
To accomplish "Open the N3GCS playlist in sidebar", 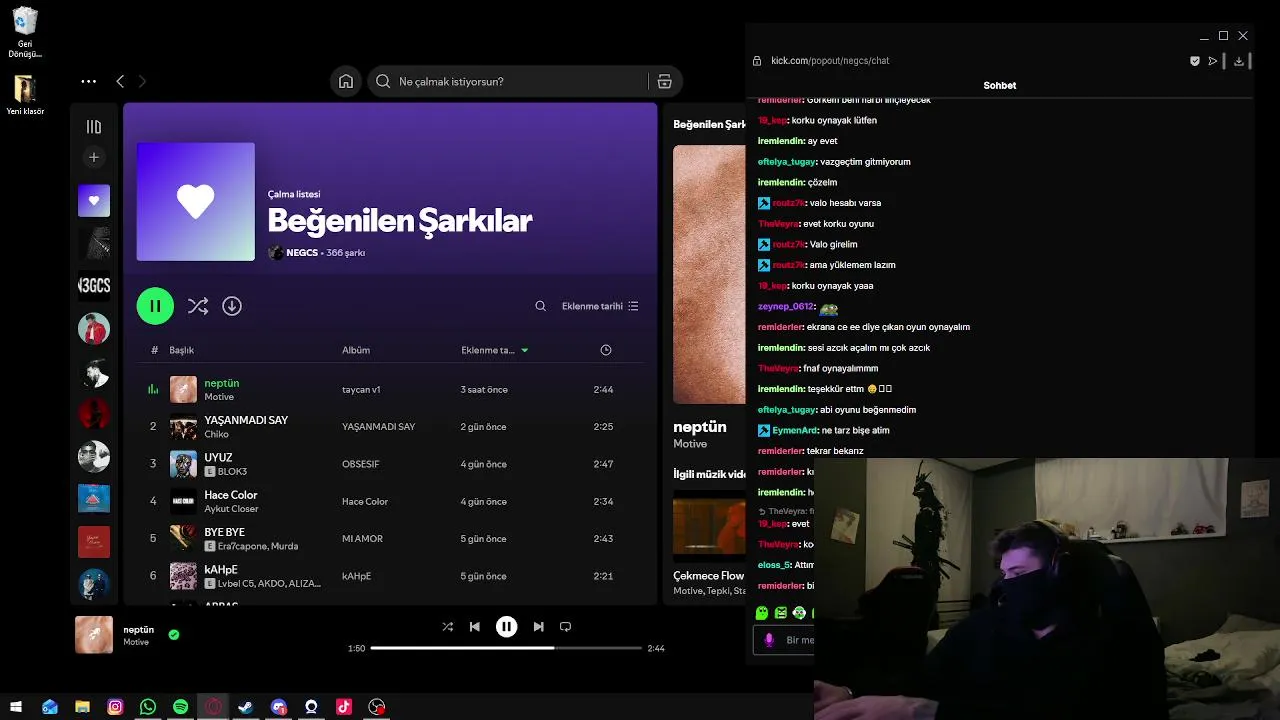I will click(94, 286).
